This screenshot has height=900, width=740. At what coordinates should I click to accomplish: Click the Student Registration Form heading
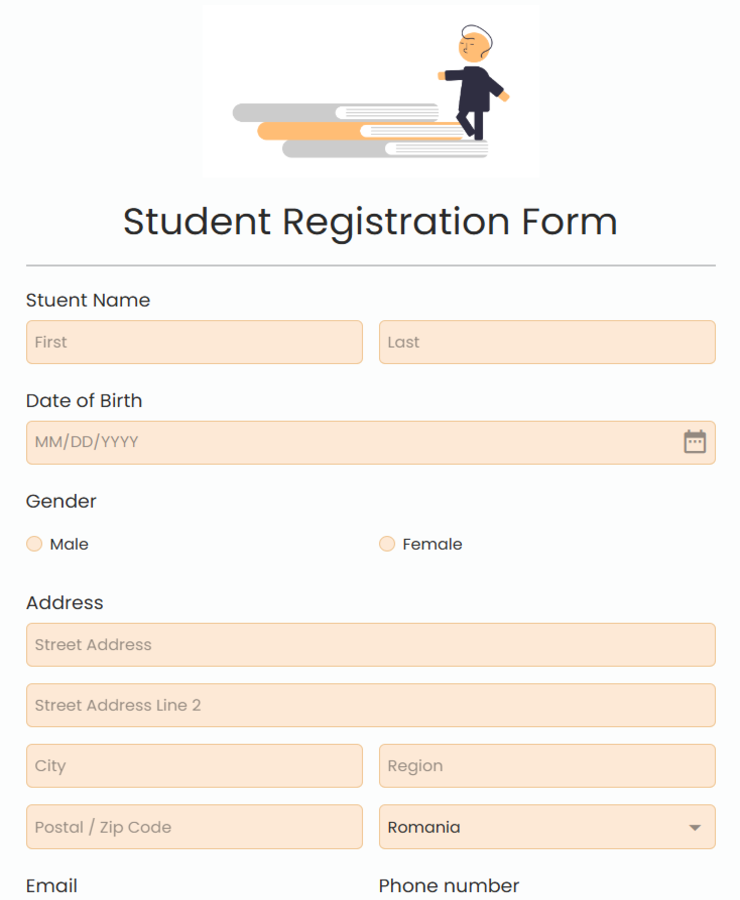coord(370,221)
